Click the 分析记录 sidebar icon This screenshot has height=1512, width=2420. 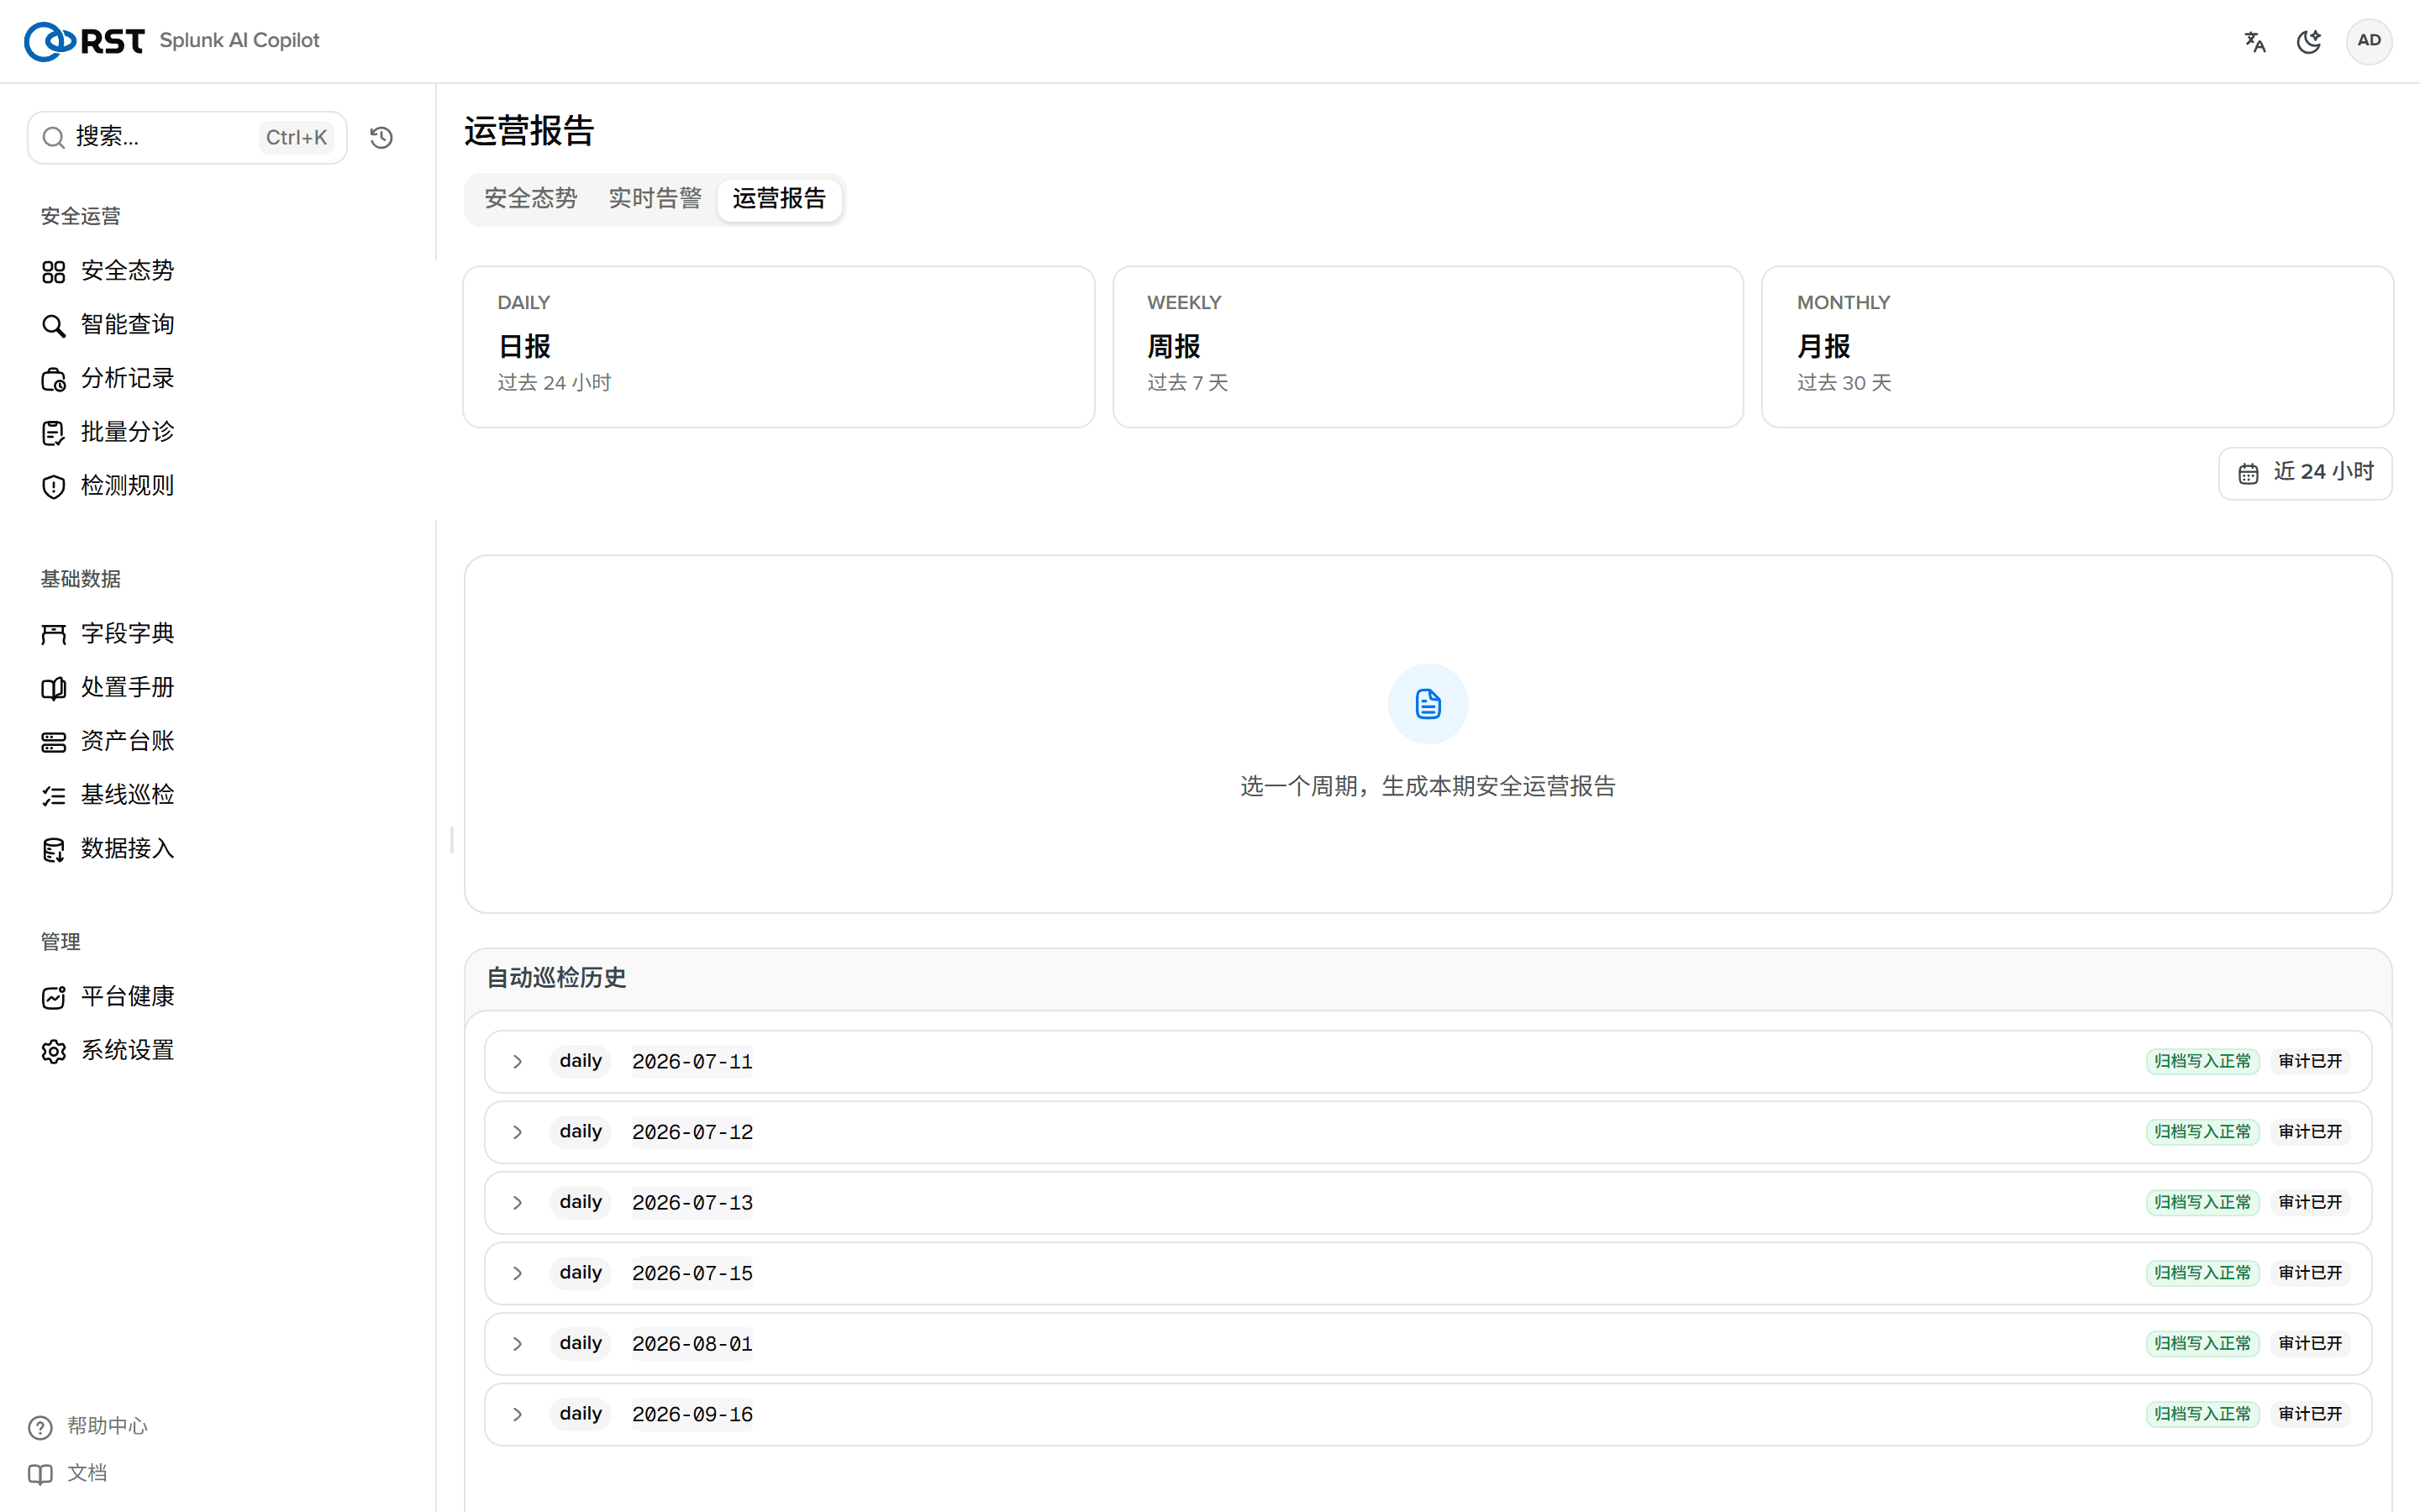click(x=53, y=379)
